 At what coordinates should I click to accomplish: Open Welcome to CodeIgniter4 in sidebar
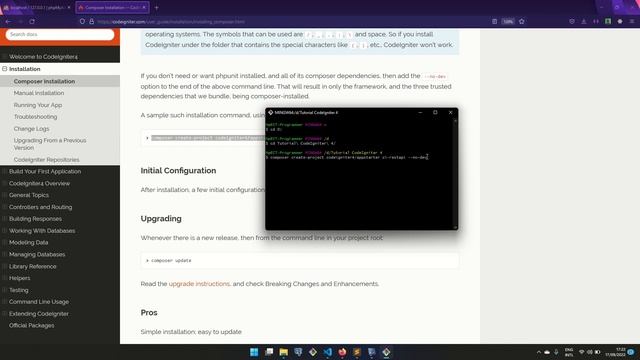pos(43,57)
